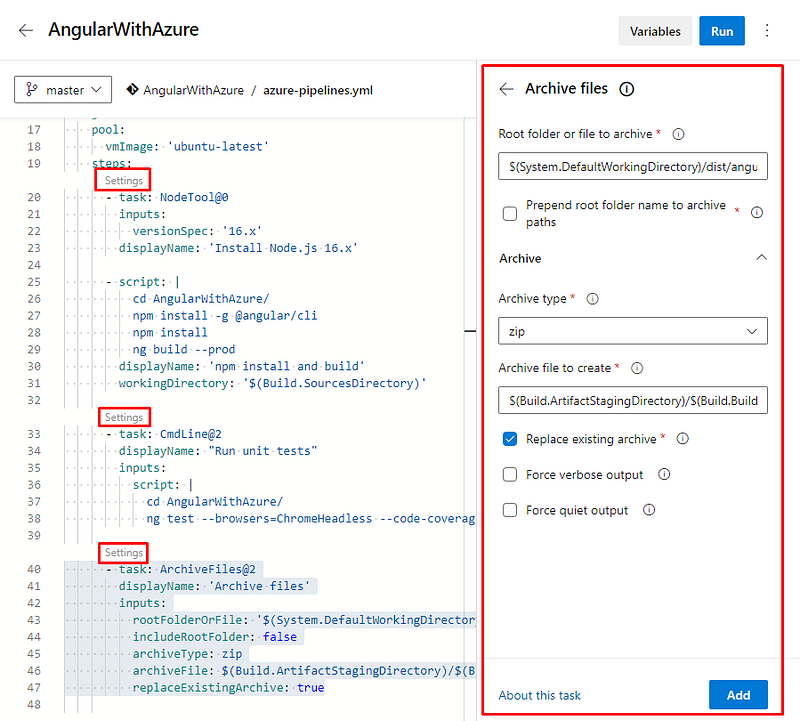Show info for Force verbose output
The height and width of the screenshot is (721, 800).
[x=664, y=475]
